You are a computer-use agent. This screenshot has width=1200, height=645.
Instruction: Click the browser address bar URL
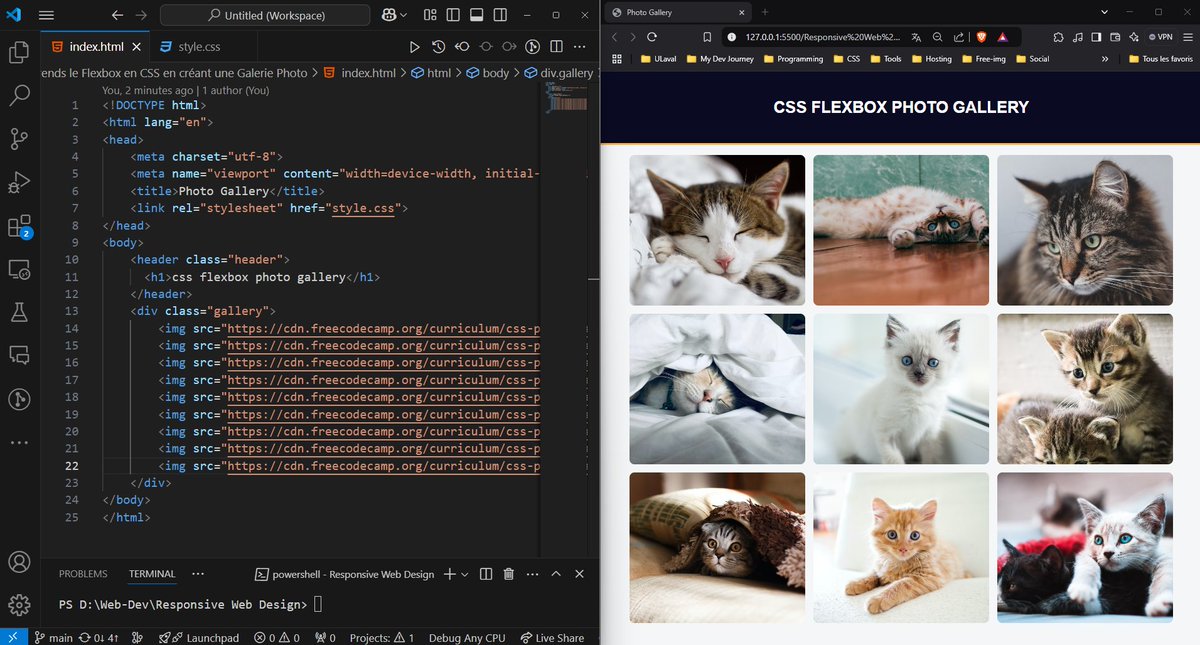pos(822,36)
